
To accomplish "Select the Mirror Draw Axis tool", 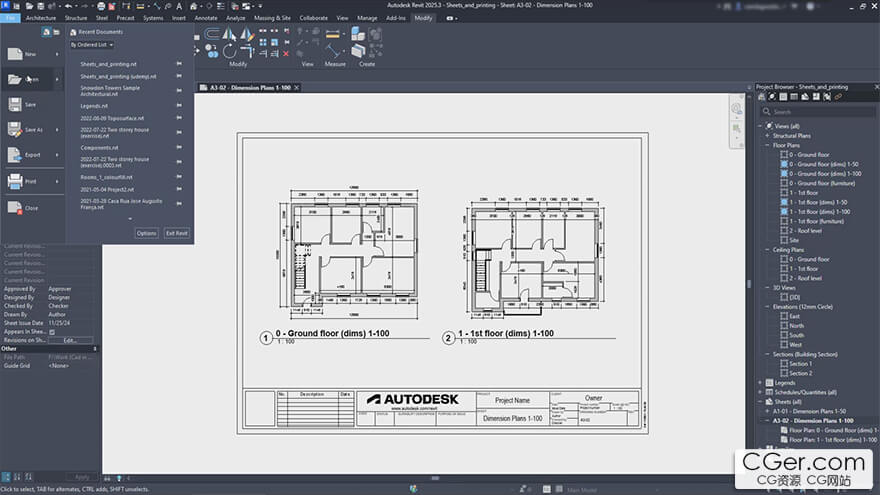I will tap(247, 34).
